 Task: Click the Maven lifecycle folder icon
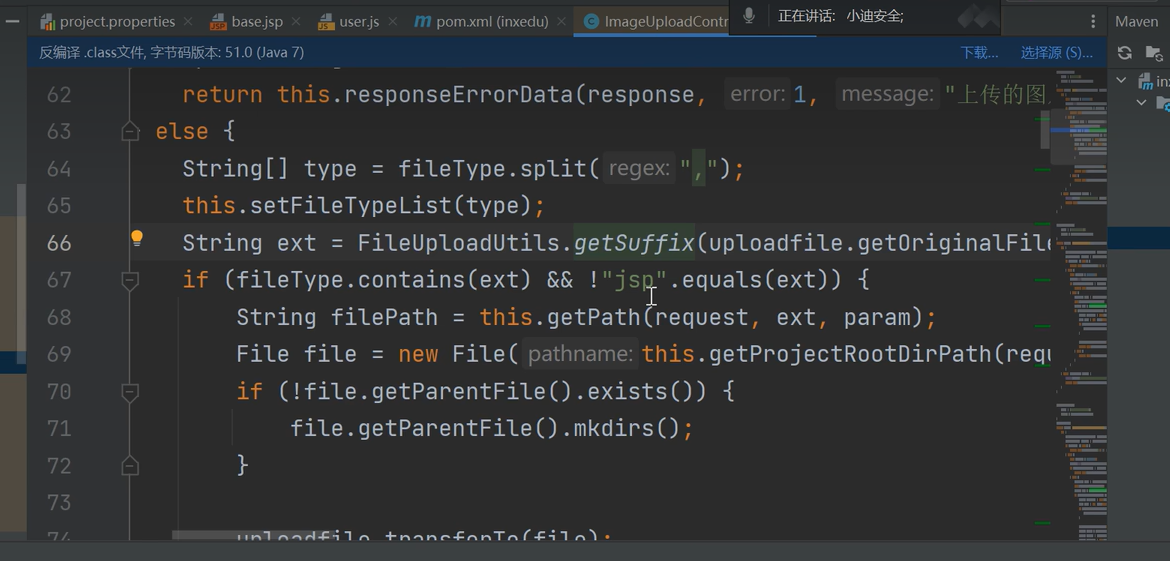pyautogui.click(x=1162, y=102)
